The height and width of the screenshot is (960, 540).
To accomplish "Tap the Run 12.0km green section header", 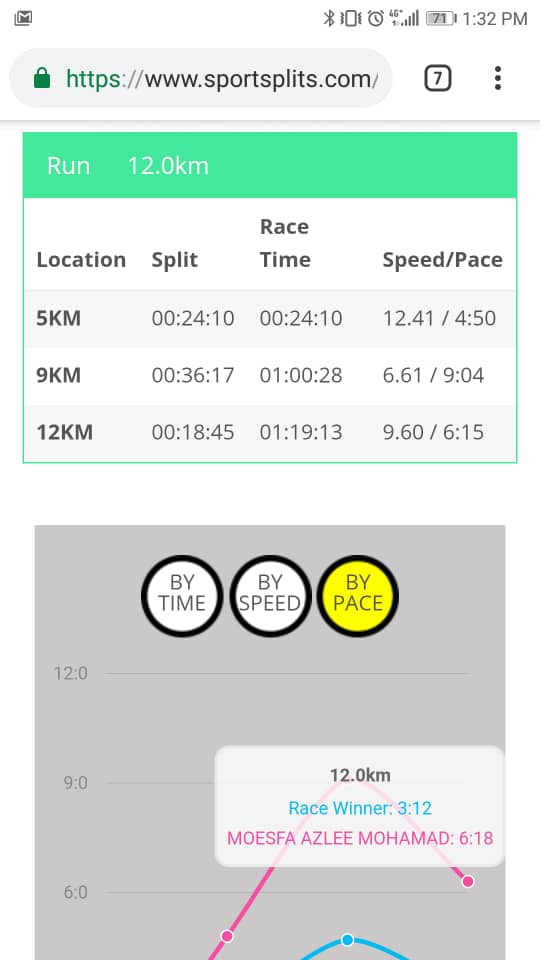I will pos(270,166).
